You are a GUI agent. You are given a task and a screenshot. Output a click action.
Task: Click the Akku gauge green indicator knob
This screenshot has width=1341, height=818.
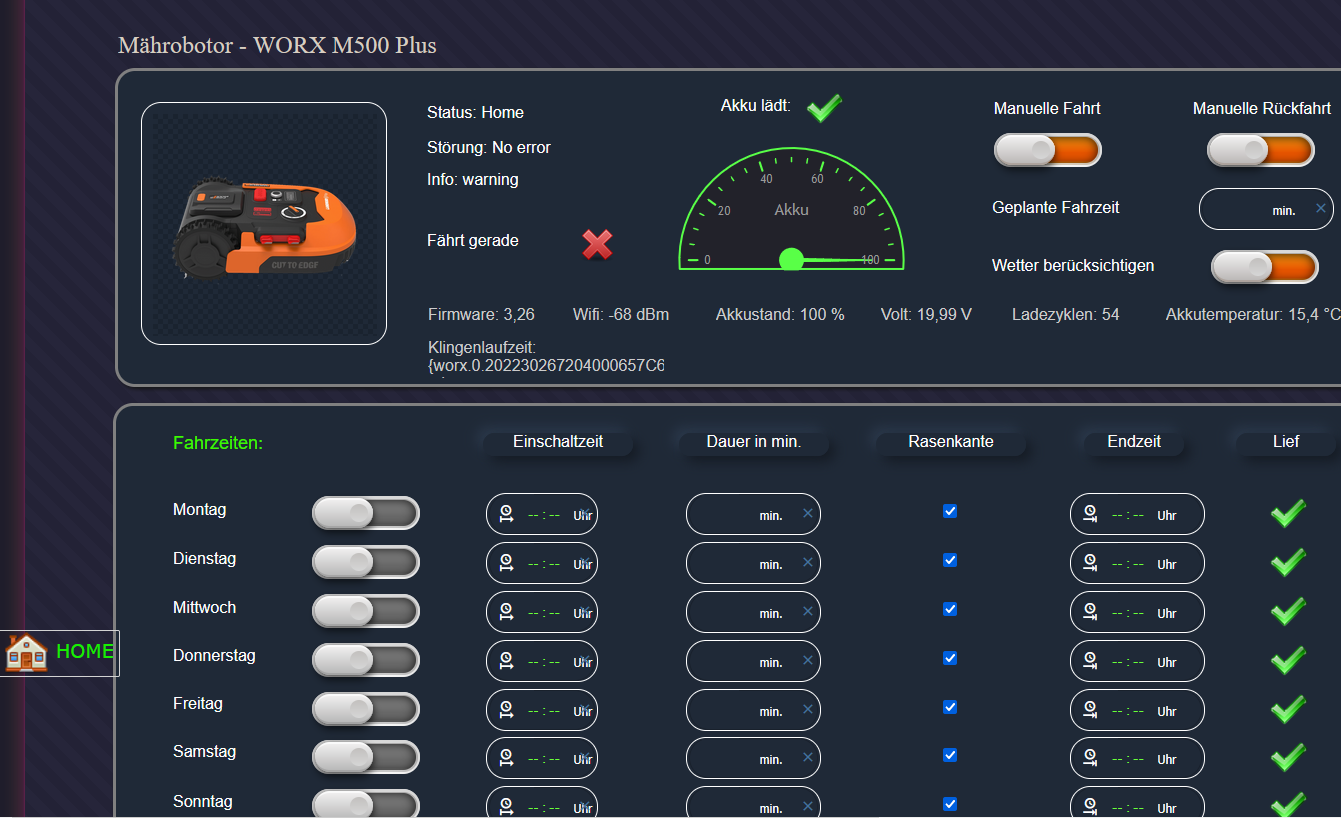tap(791, 259)
